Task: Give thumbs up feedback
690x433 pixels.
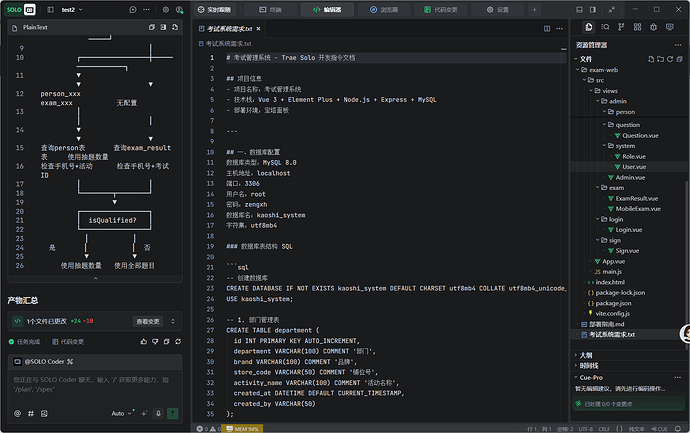Action: [143, 342]
